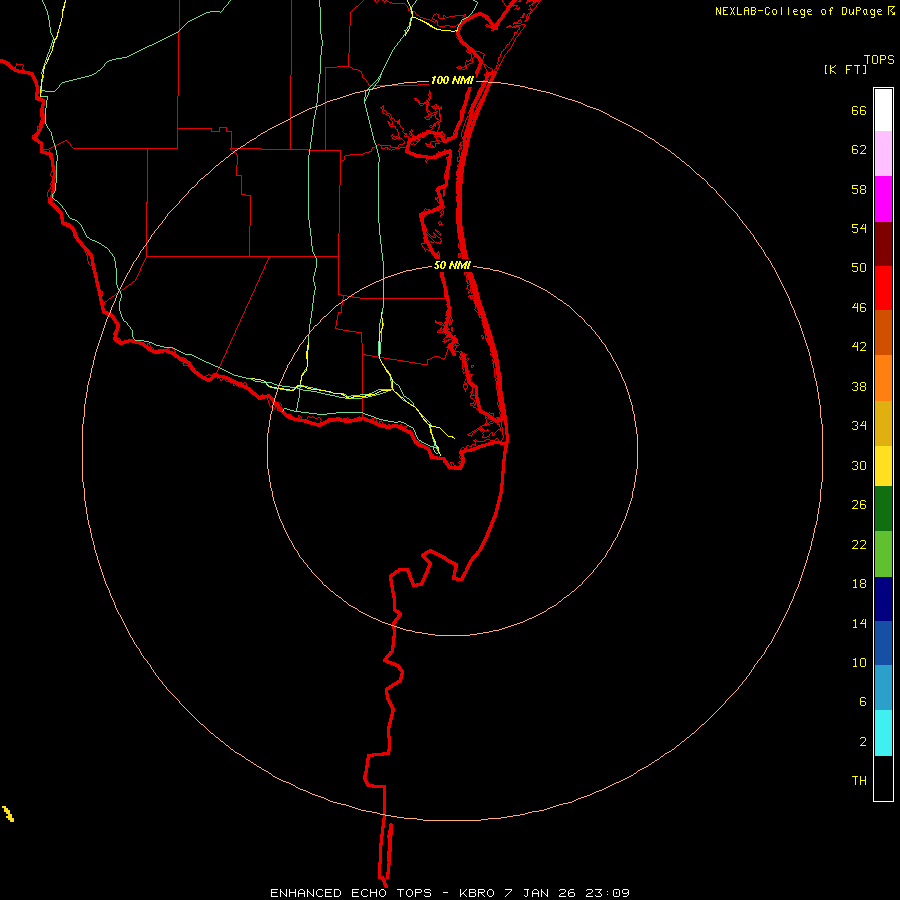The height and width of the screenshot is (900, 900).
Task: Click the 7 JAN 26 date stamp
Action: [540, 893]
